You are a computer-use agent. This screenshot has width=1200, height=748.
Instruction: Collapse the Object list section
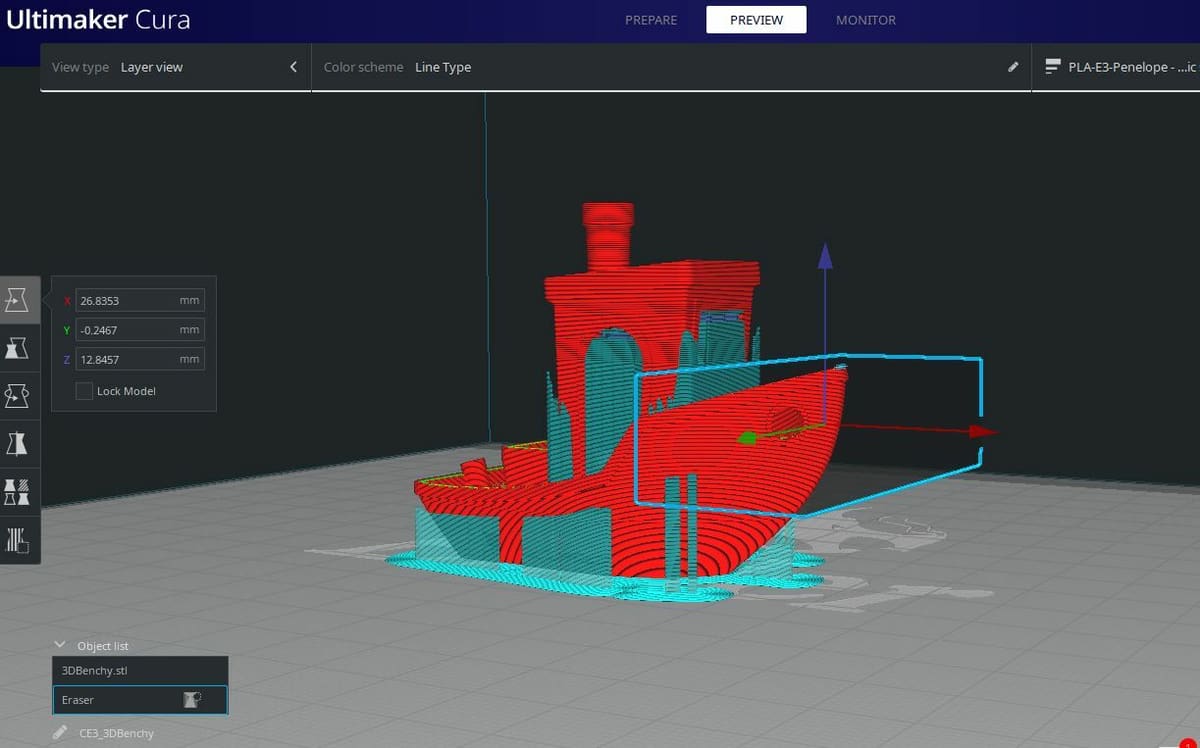pyautogui.click(x=60, y=645)
